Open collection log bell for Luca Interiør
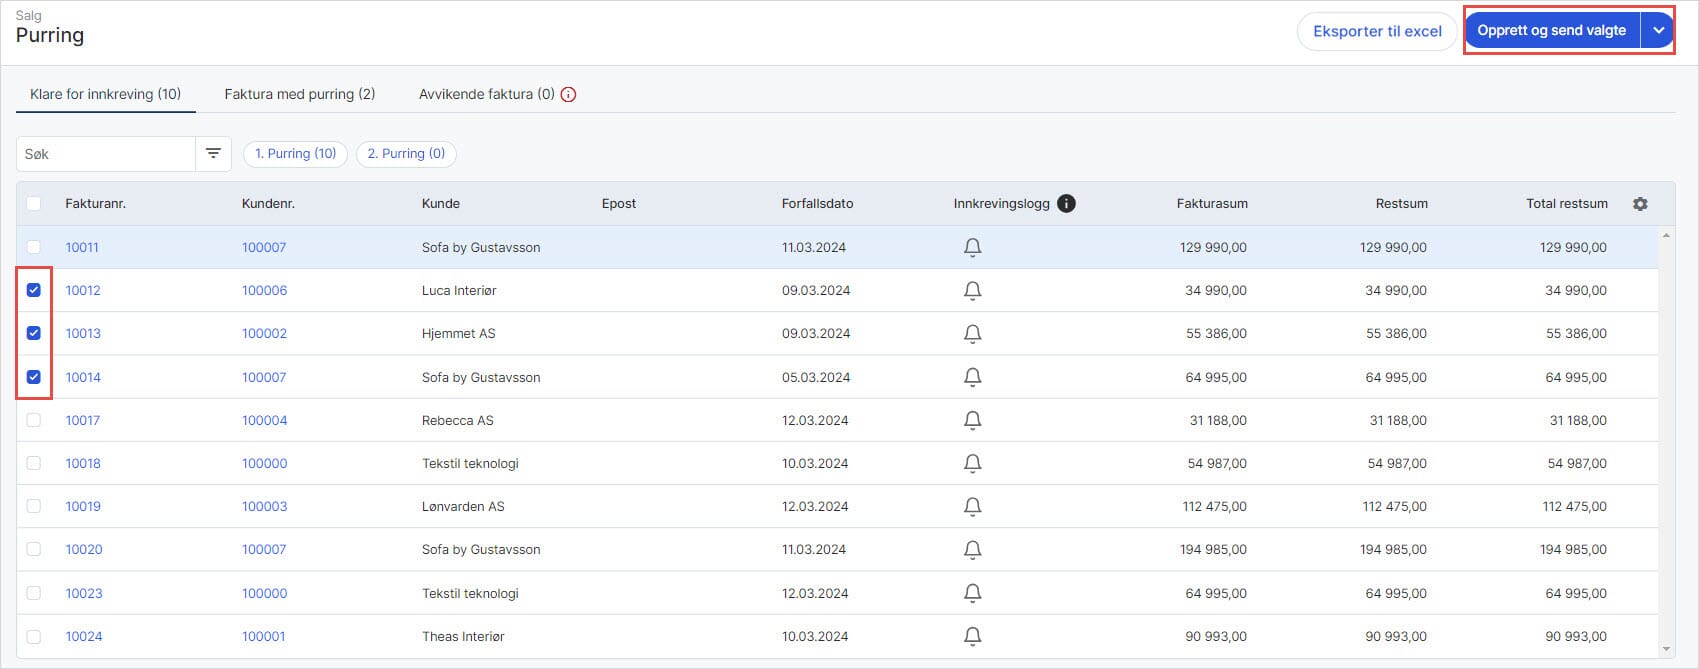The width and height of the screenshot is (1699, 669). 972,290
